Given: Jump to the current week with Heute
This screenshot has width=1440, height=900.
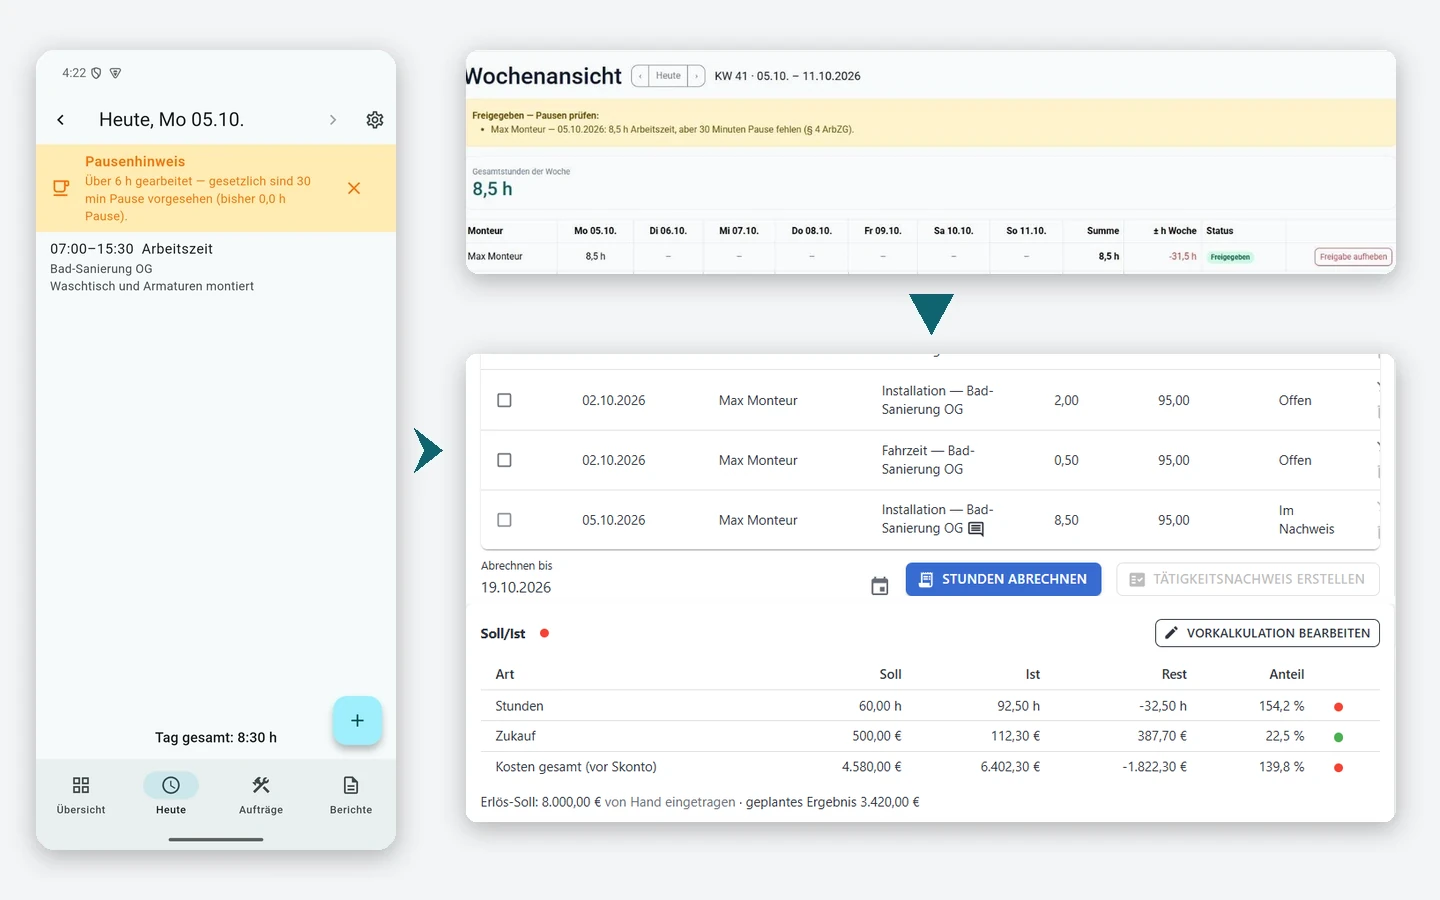Looking at the screenshot, I should tap(668, 76).
